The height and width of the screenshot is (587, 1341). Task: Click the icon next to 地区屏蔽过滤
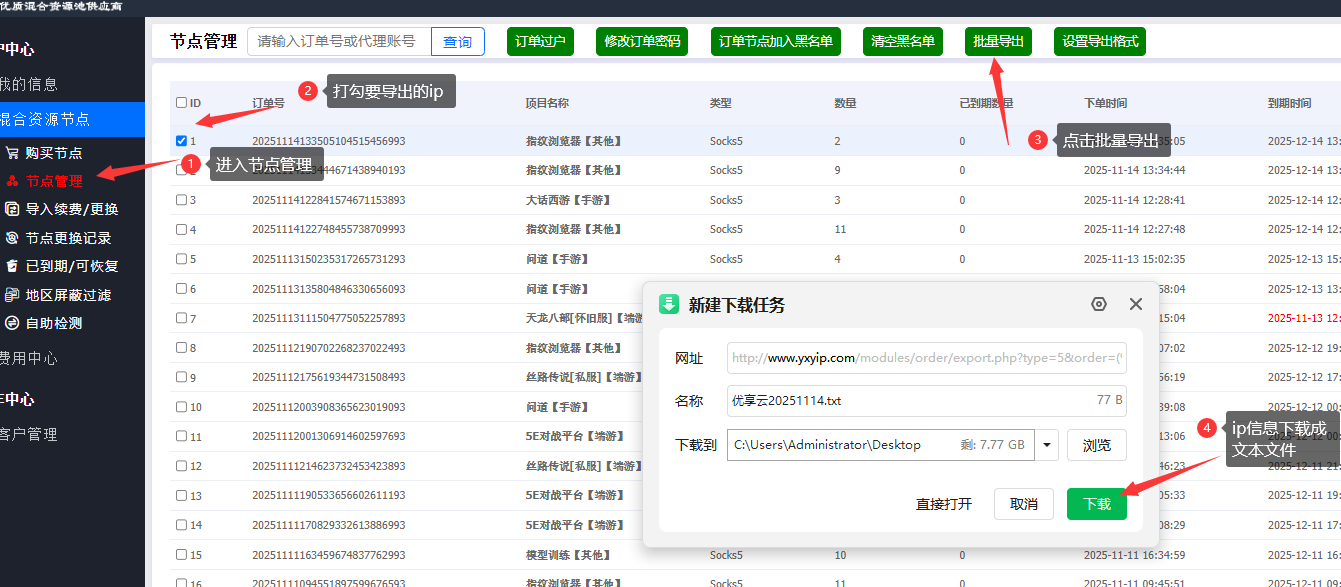pos(12,295)
